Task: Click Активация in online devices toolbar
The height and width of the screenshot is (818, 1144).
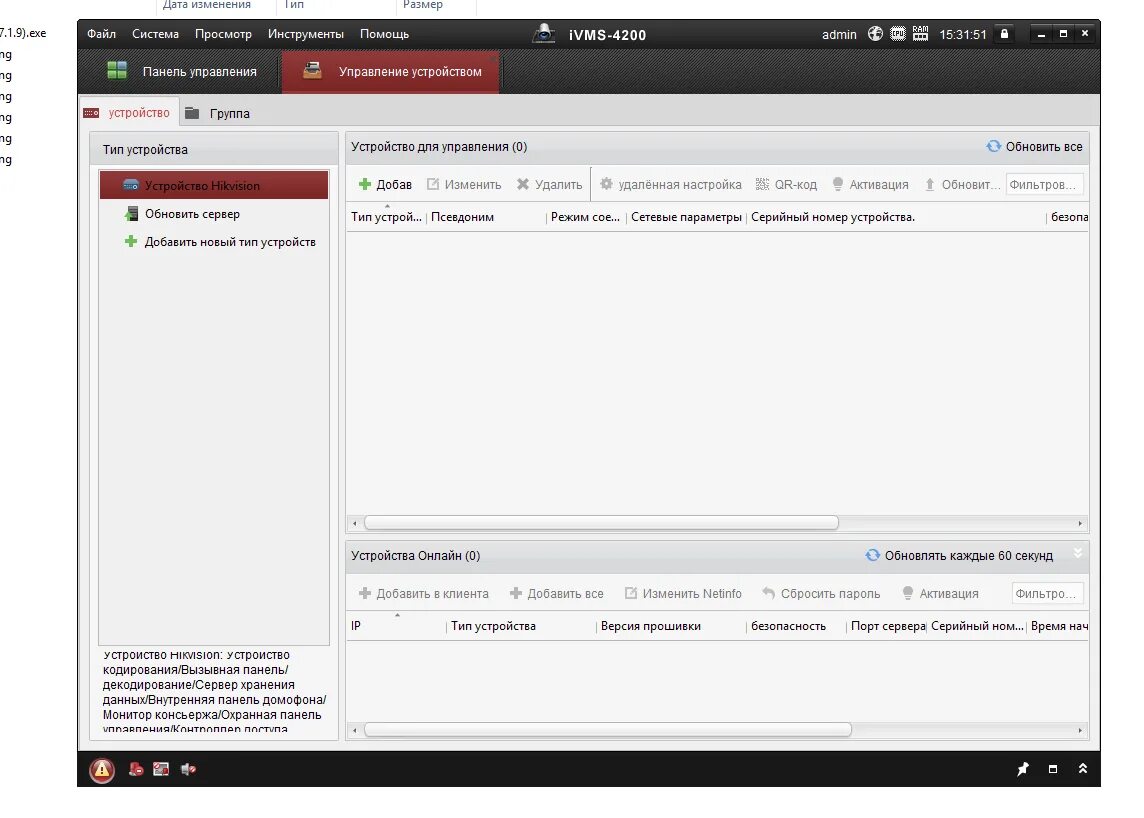Action: click(x=940, y=593)
